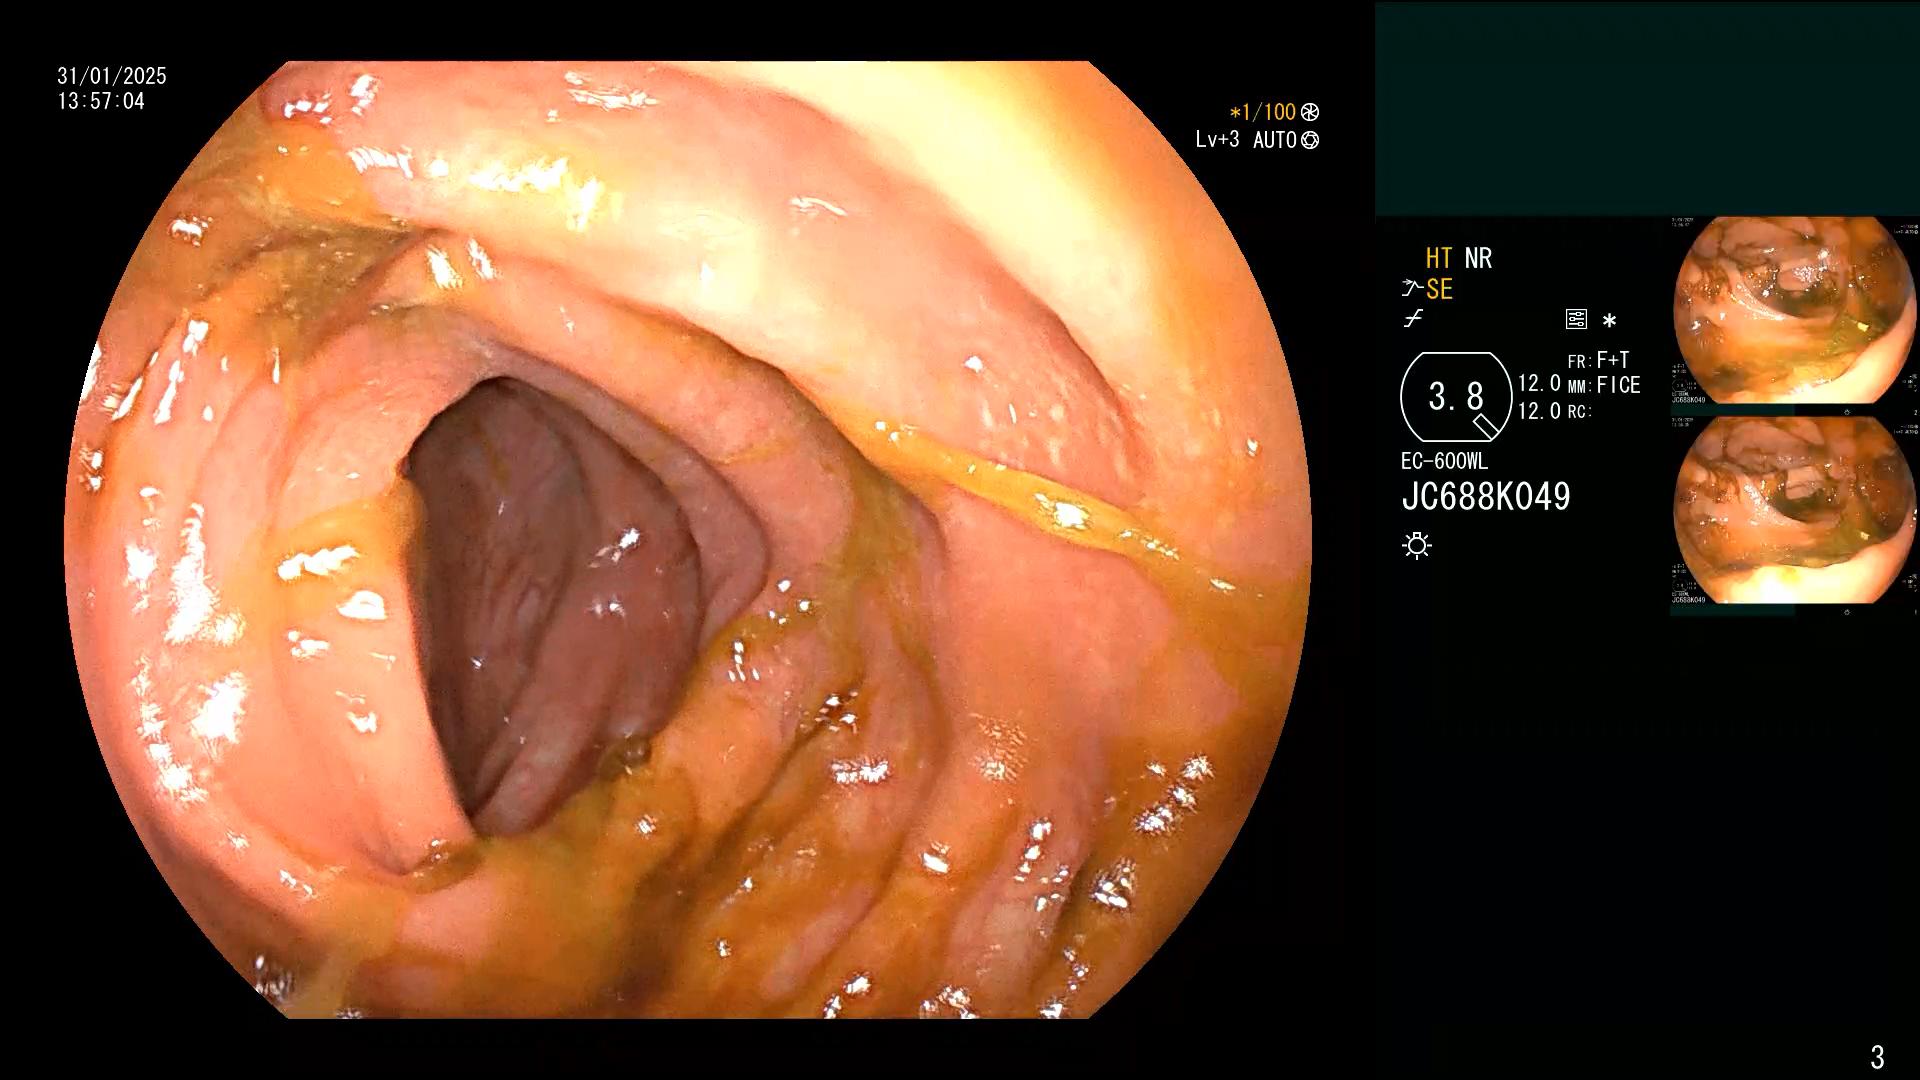Click the shutter speed fan icon beside 1/100
The image size is (1920, 1080).
coord(1310,113)
